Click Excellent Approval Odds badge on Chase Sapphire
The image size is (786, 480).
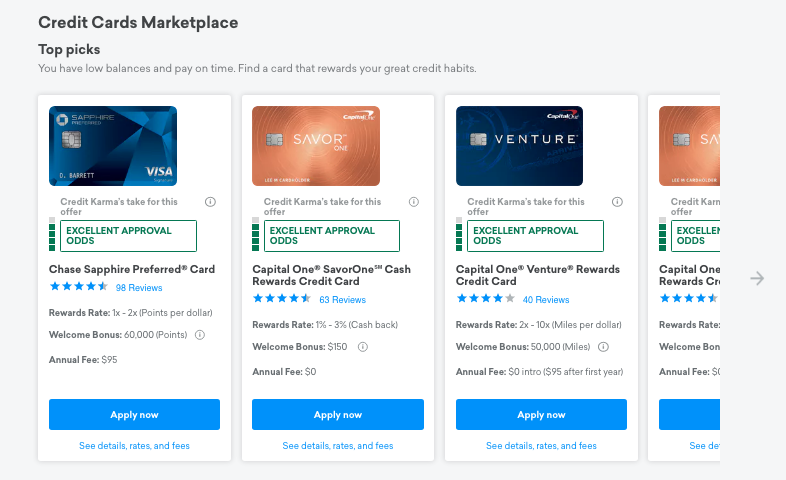(128, 235)
